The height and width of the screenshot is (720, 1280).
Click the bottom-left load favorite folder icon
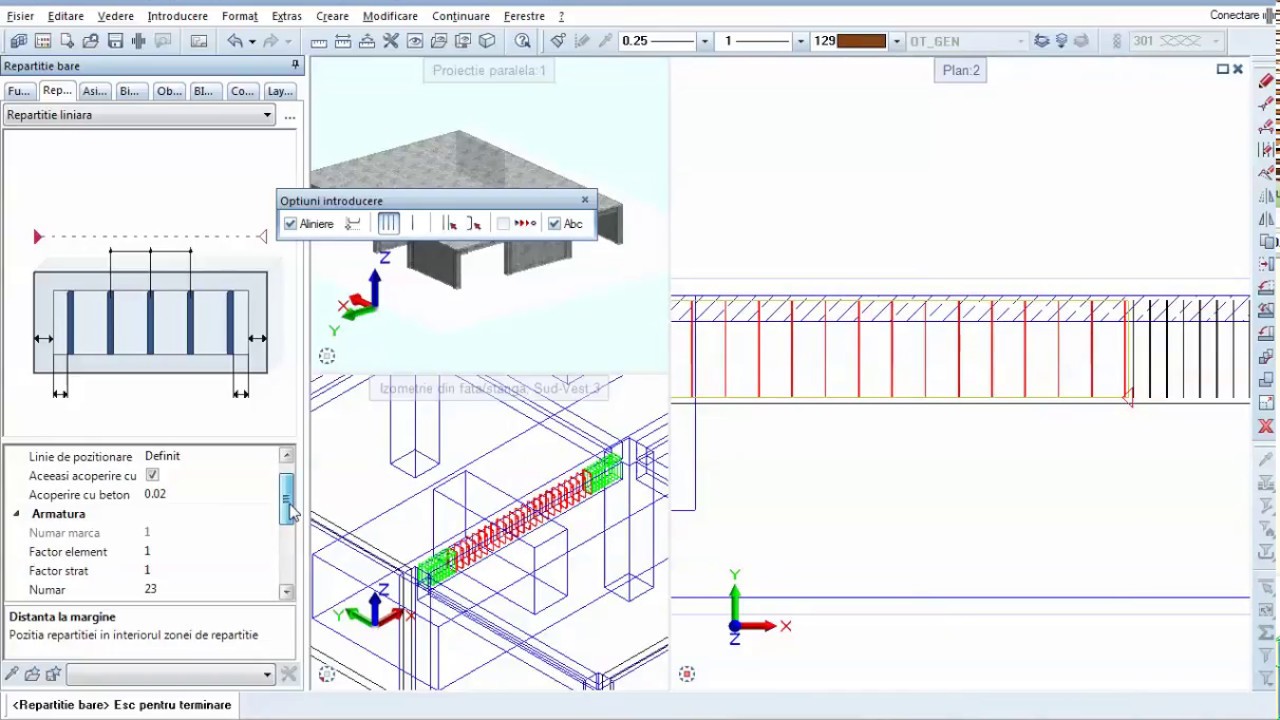tap(32, 674)
